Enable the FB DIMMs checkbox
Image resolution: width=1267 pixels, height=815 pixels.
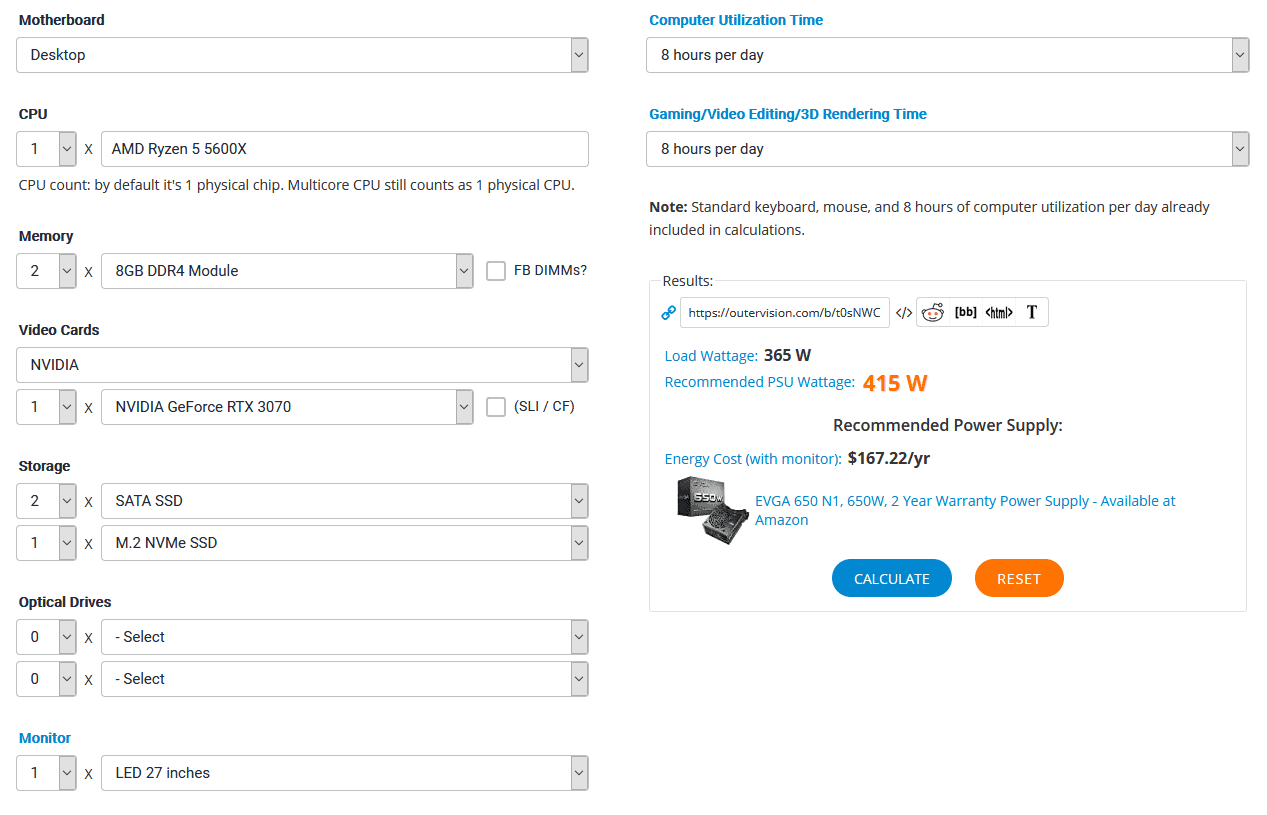[496, 271]
